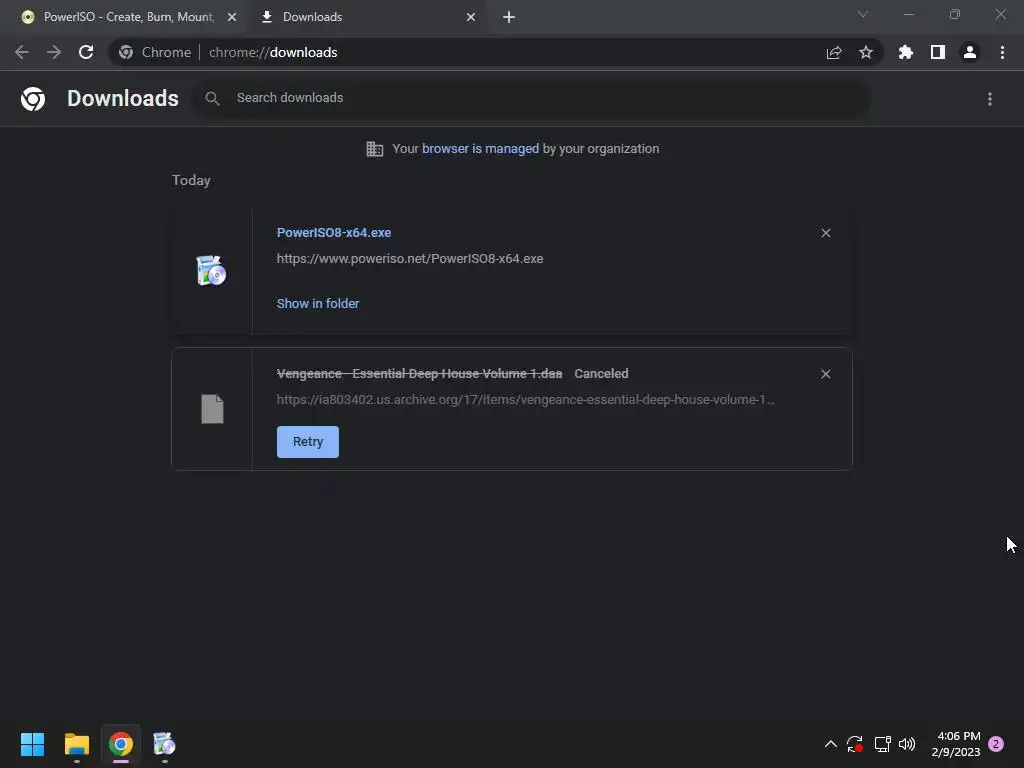Open the Windows Start menu
The width and height of the screenshot is (1024, 768).
click(x=33, y=744)
